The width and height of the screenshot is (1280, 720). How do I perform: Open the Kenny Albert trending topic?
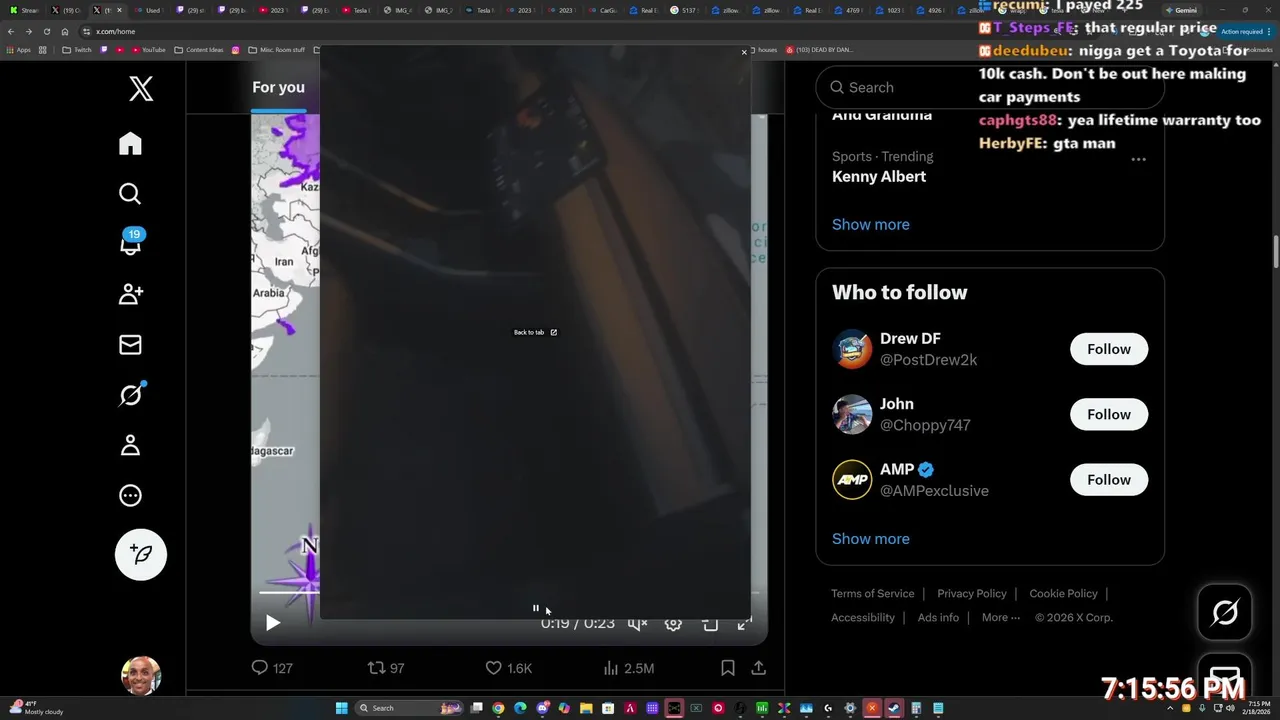[x=879, y=176]
